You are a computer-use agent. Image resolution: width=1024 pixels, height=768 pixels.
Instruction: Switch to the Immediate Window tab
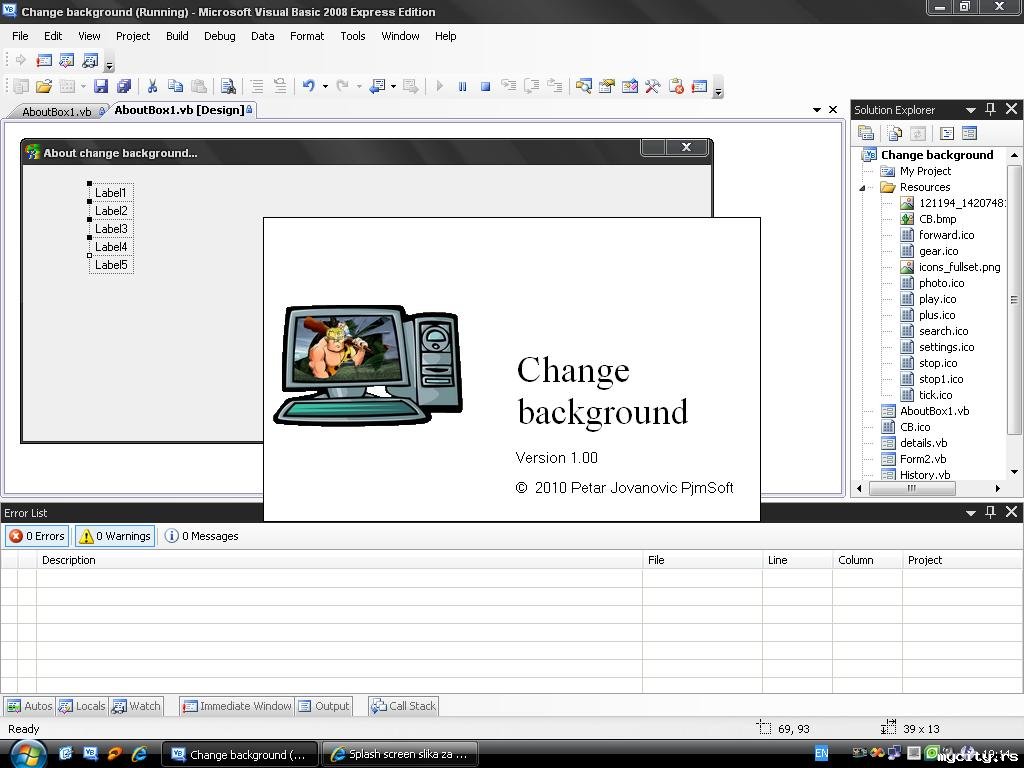point(237,706)
